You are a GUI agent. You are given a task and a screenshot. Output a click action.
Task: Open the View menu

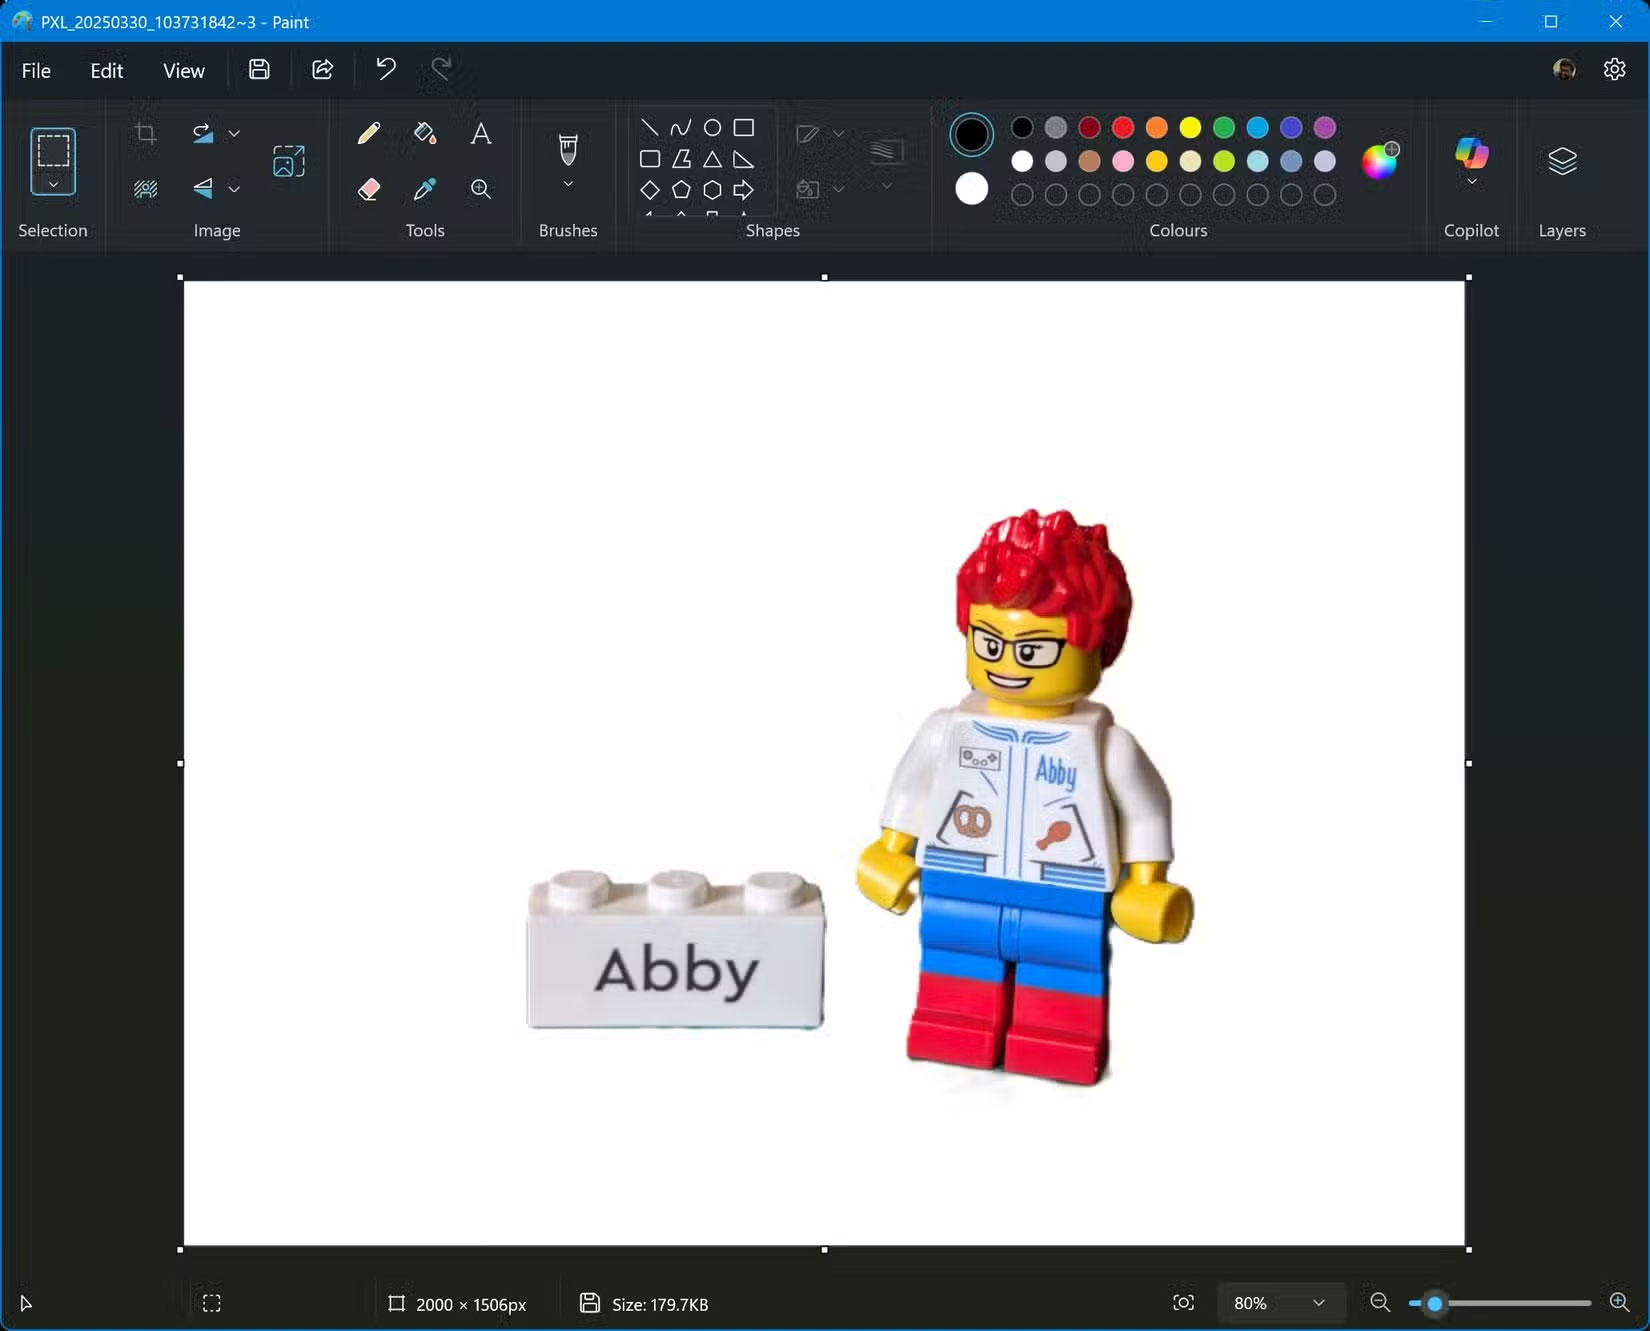183,70
